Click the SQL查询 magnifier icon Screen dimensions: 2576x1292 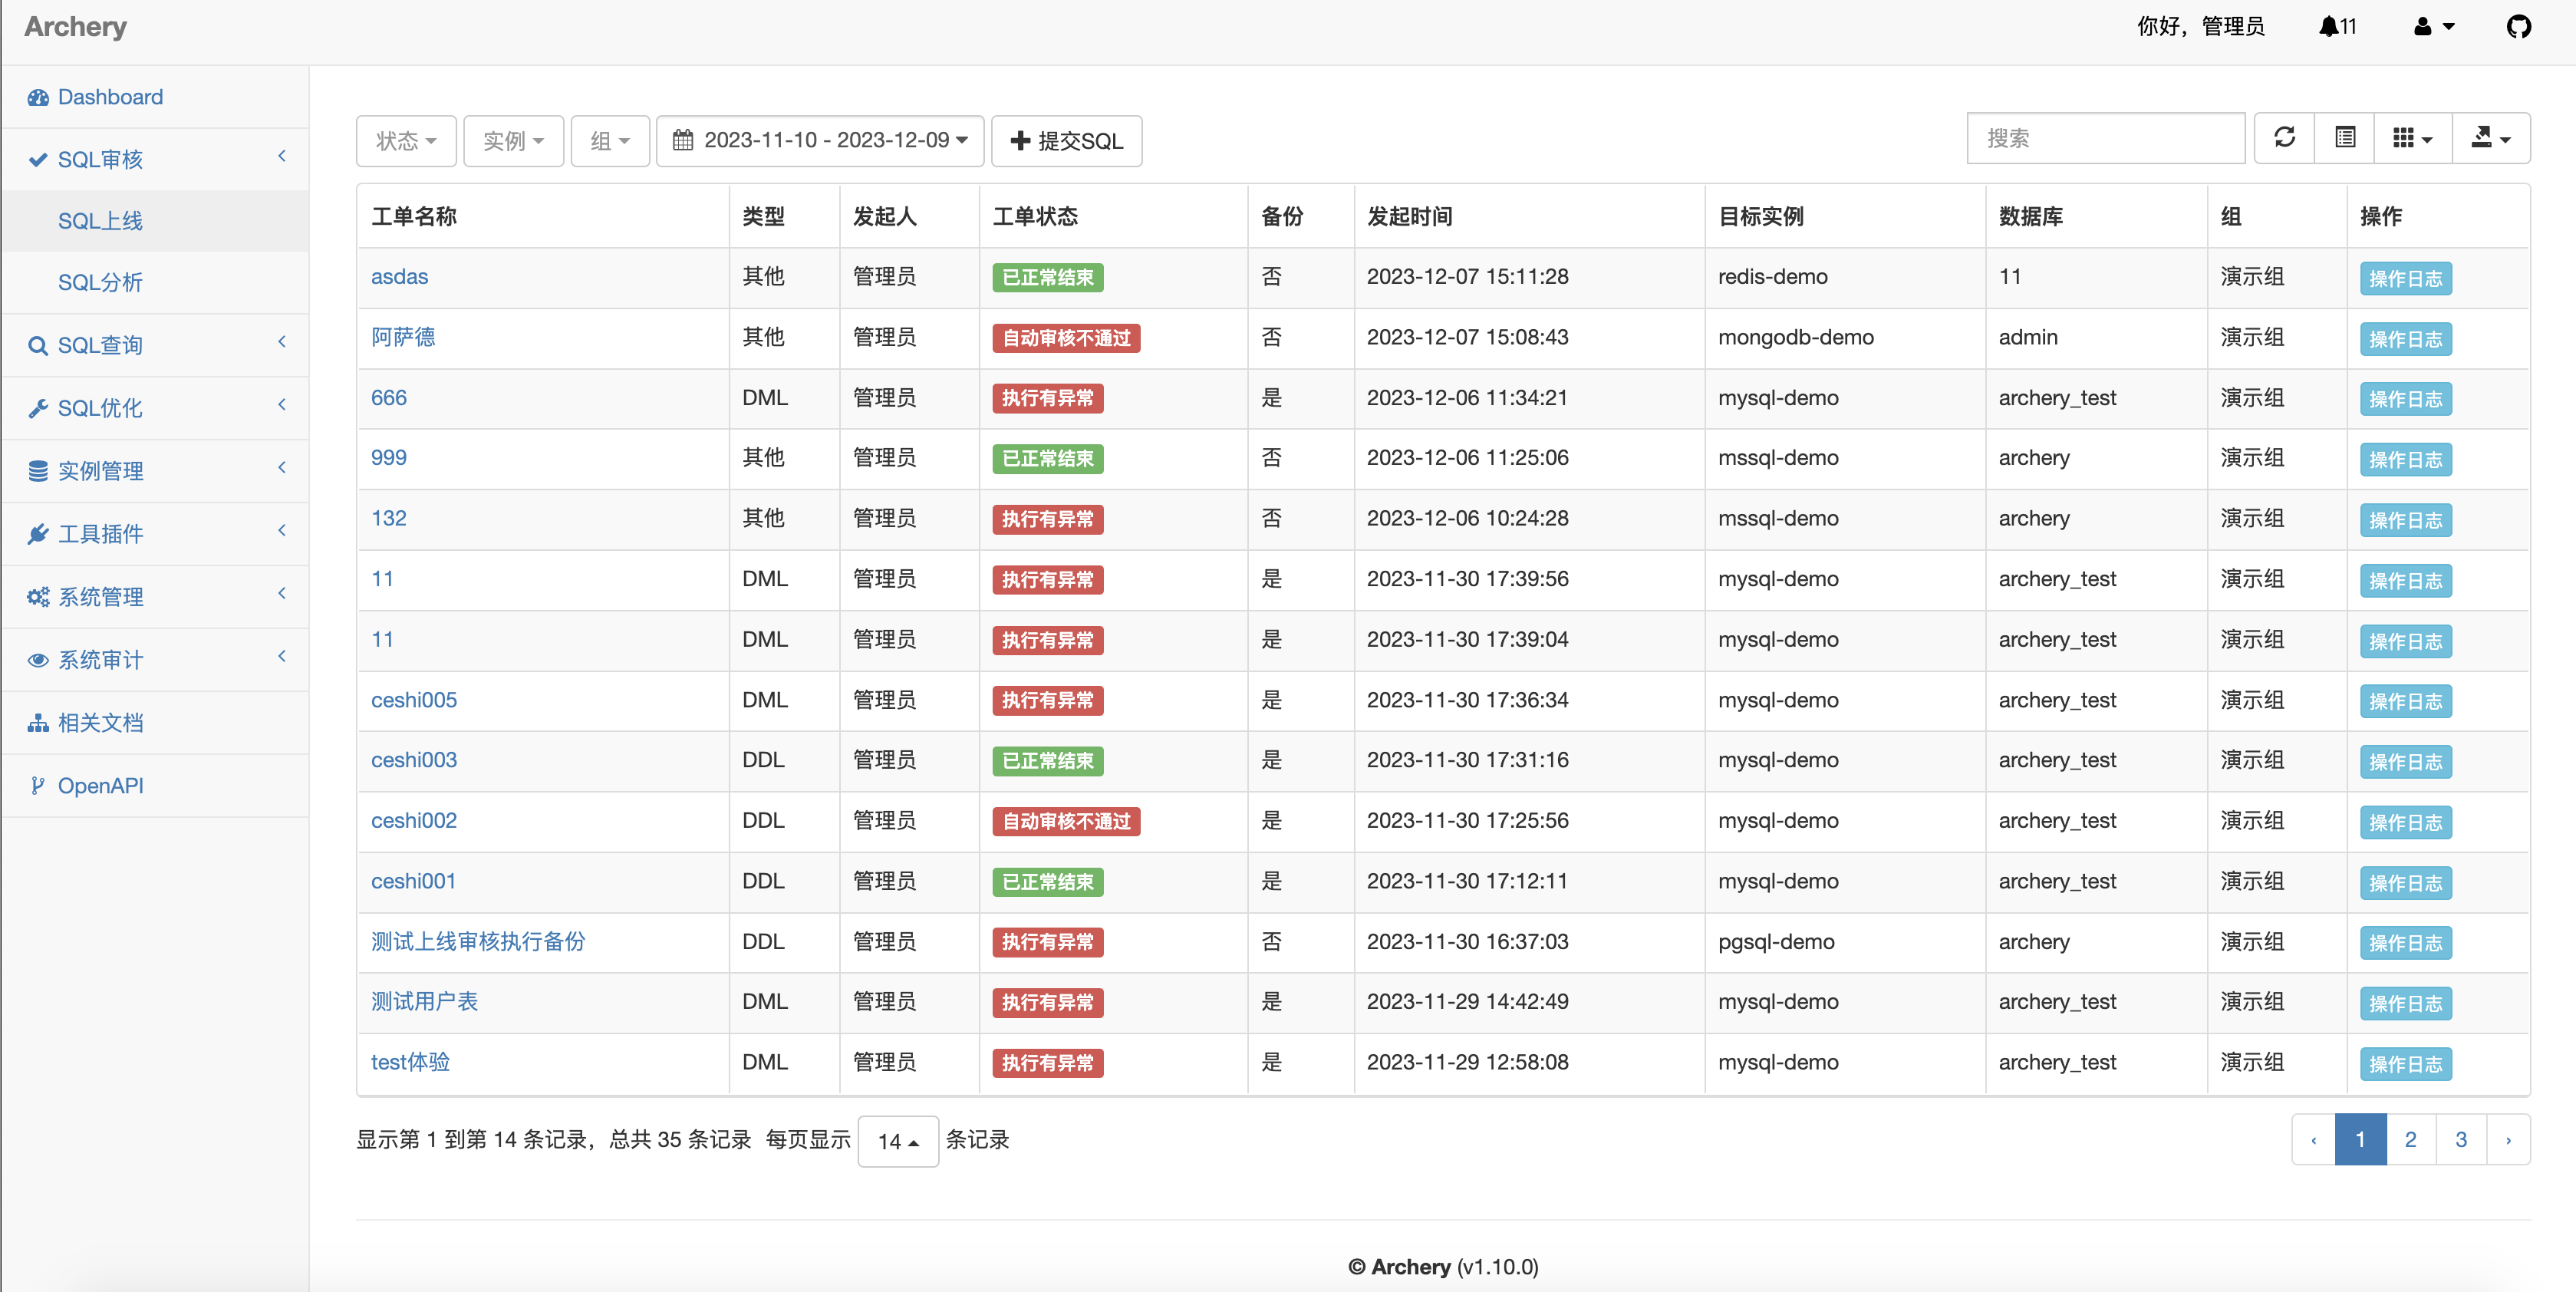click(38, 345)
